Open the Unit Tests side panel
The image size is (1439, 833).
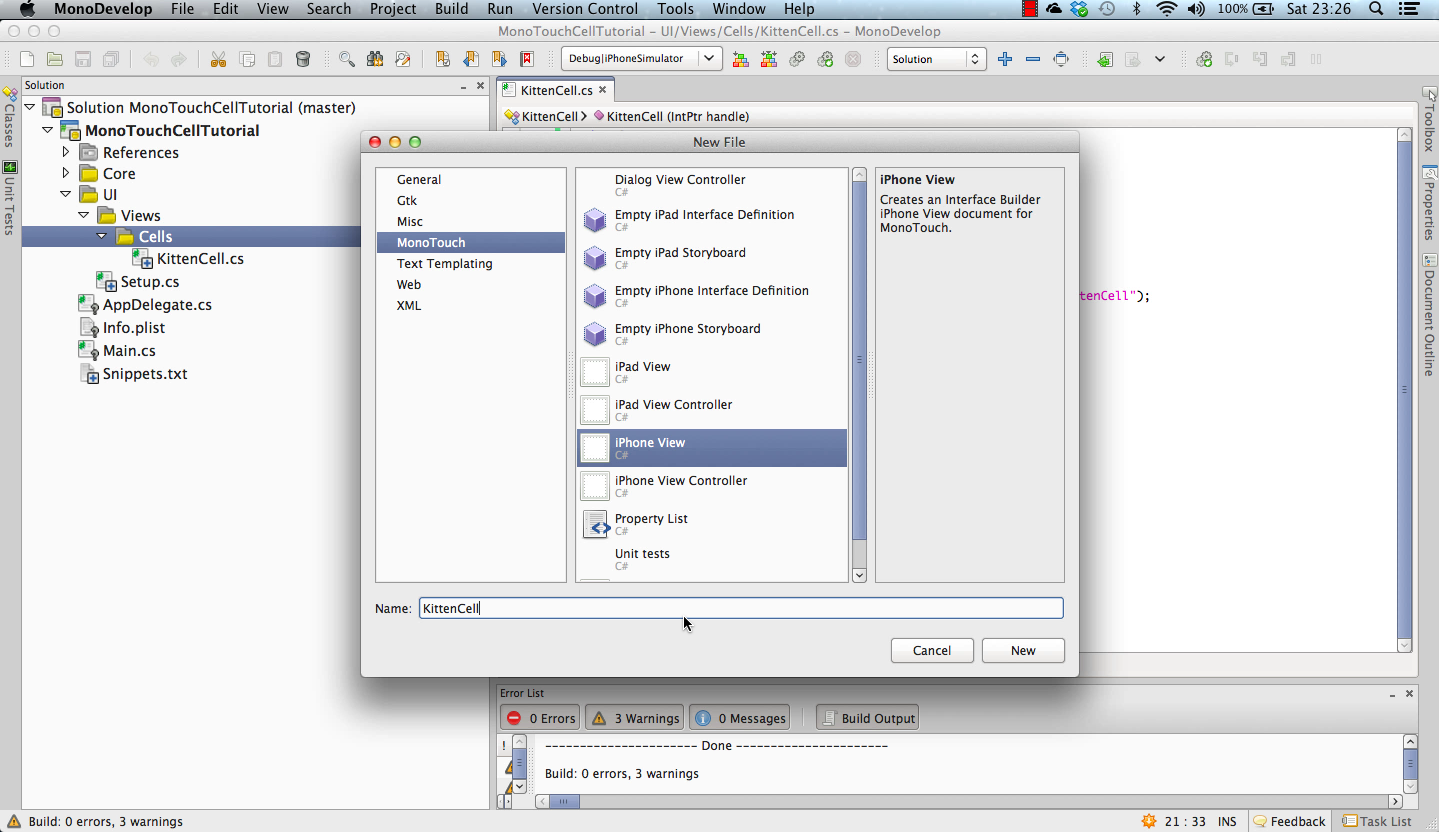click(x=10, y=198)
